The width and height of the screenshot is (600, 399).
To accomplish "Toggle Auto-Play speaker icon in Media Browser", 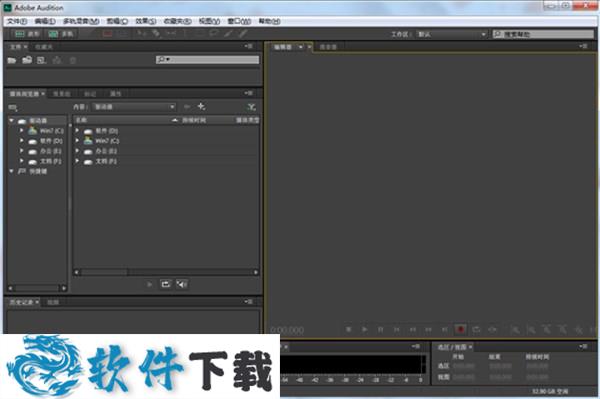I will coord(182,284).
